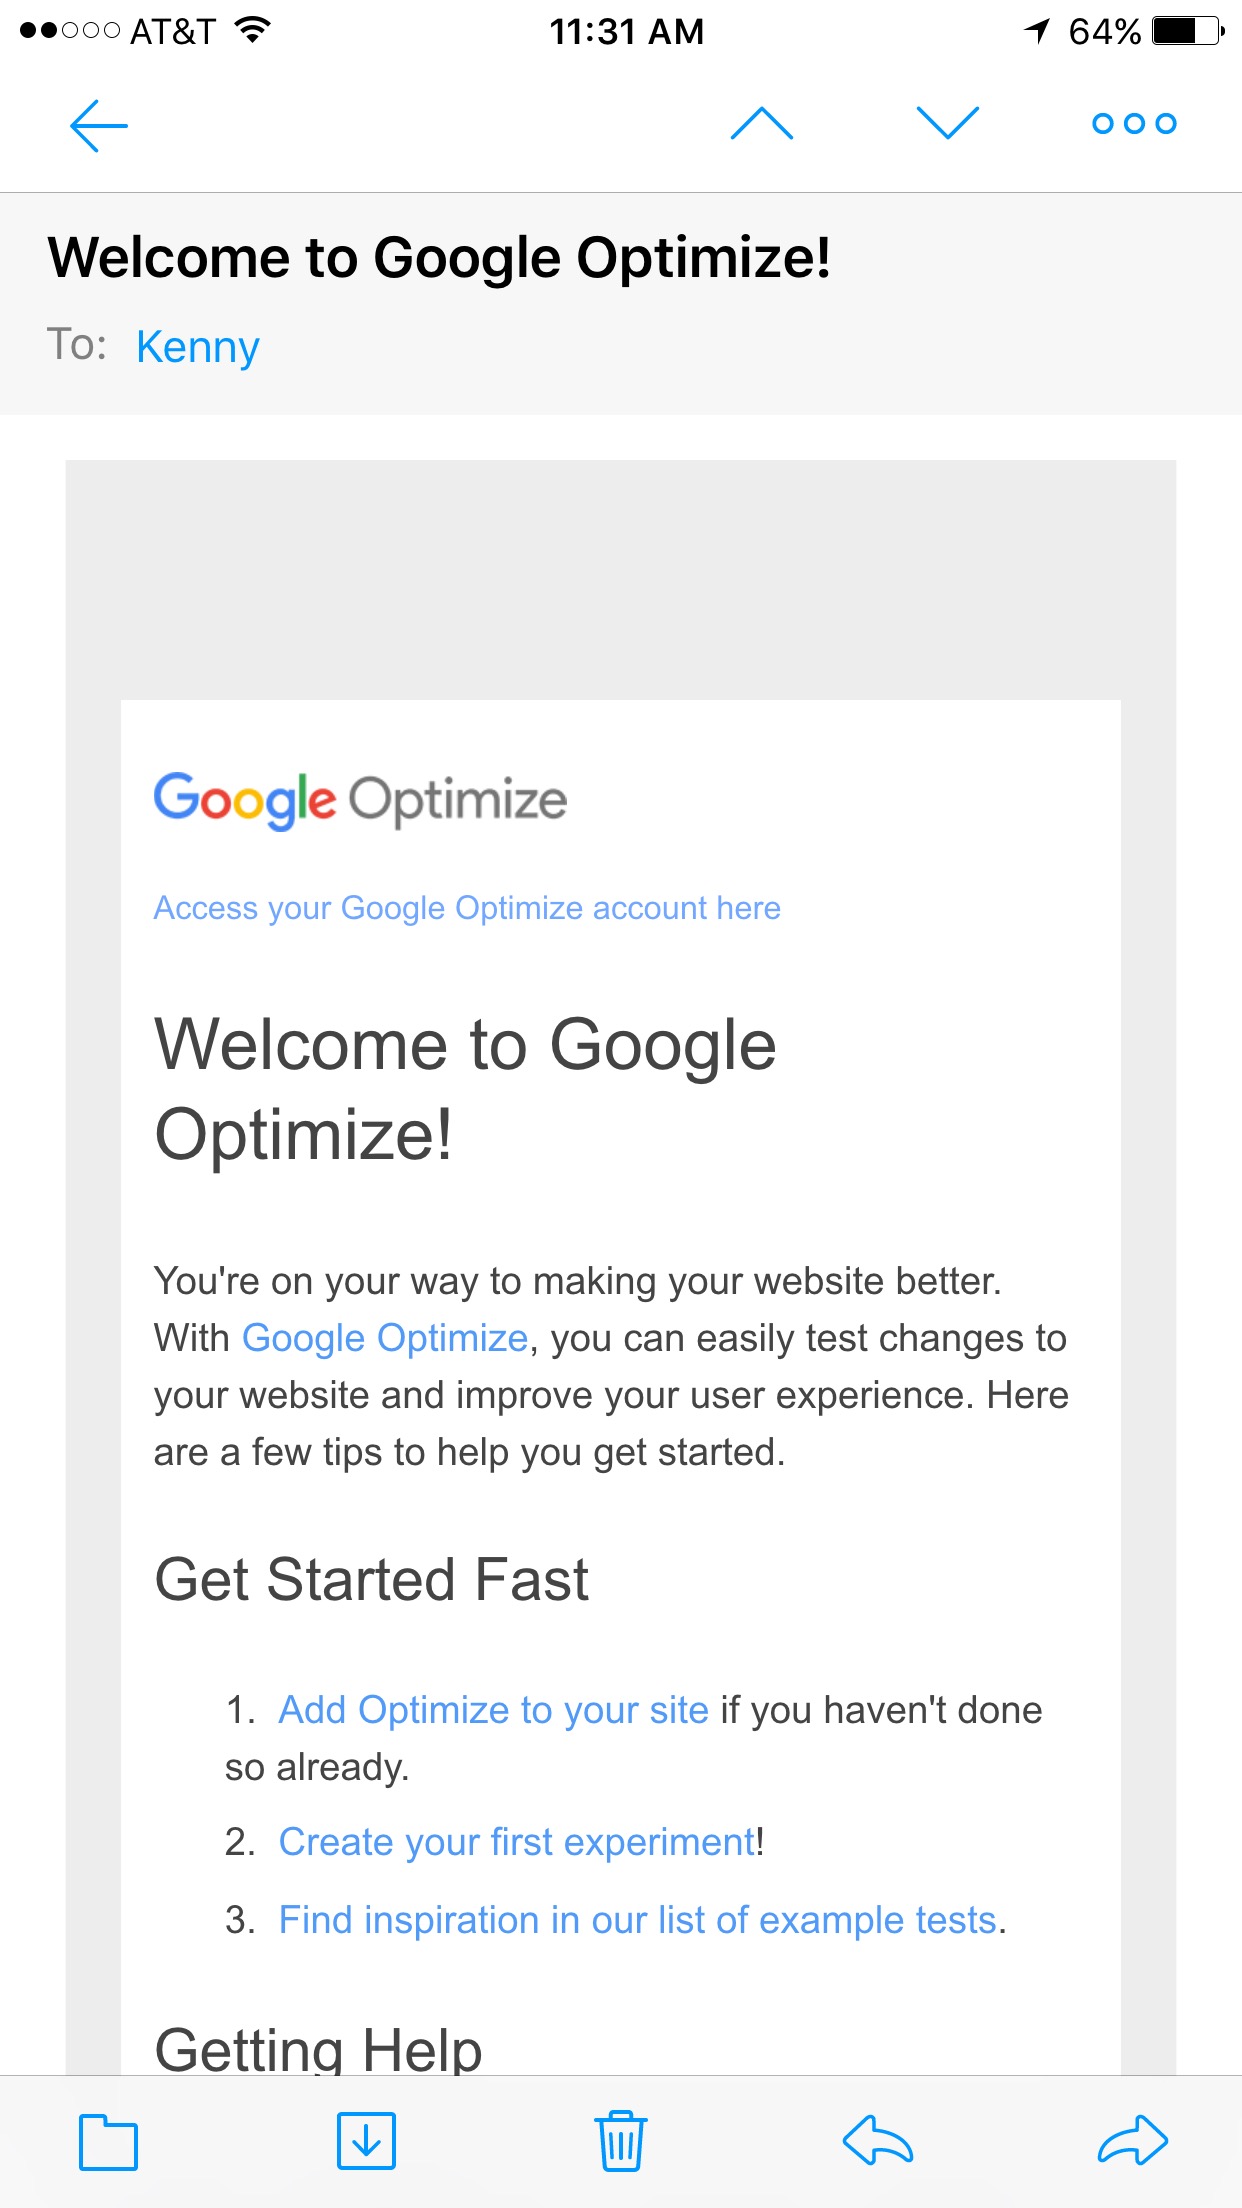This screenshot has height=2208, width=1242.
Task: Tap the back arrow icon
Action: tap(99, 125)
